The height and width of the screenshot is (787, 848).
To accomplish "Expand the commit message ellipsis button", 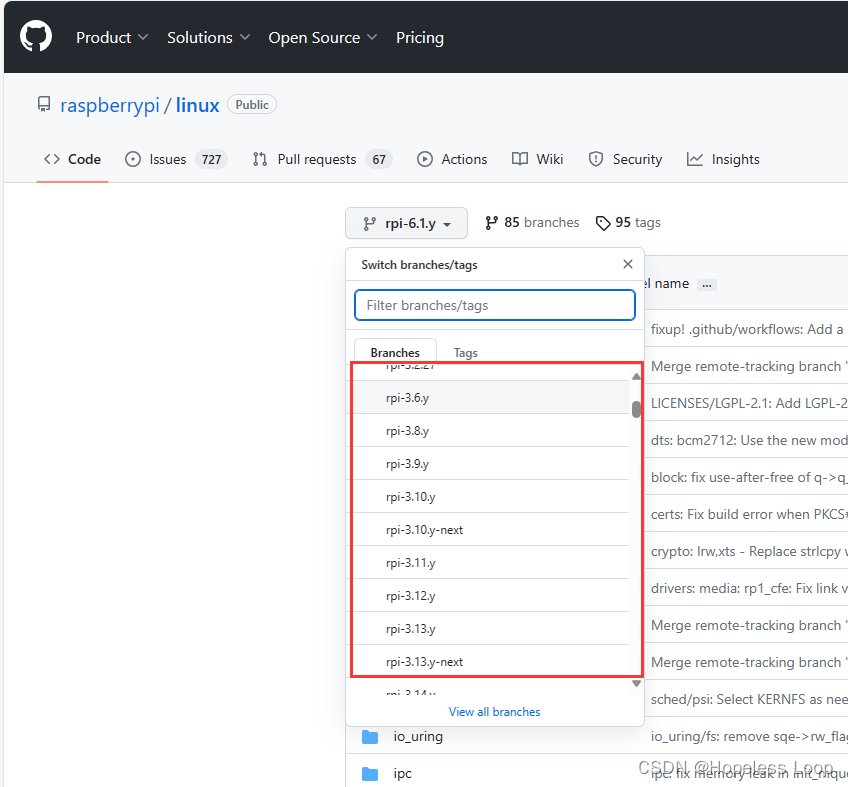I will click(706, 285).
